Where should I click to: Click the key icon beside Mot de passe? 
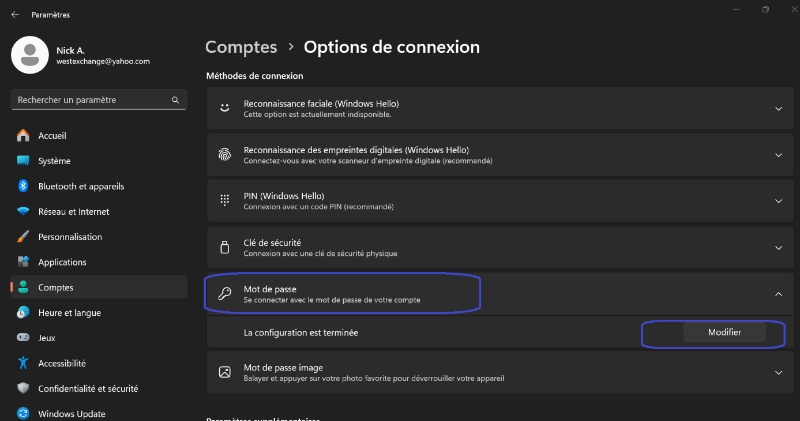[x=225, y=294]
